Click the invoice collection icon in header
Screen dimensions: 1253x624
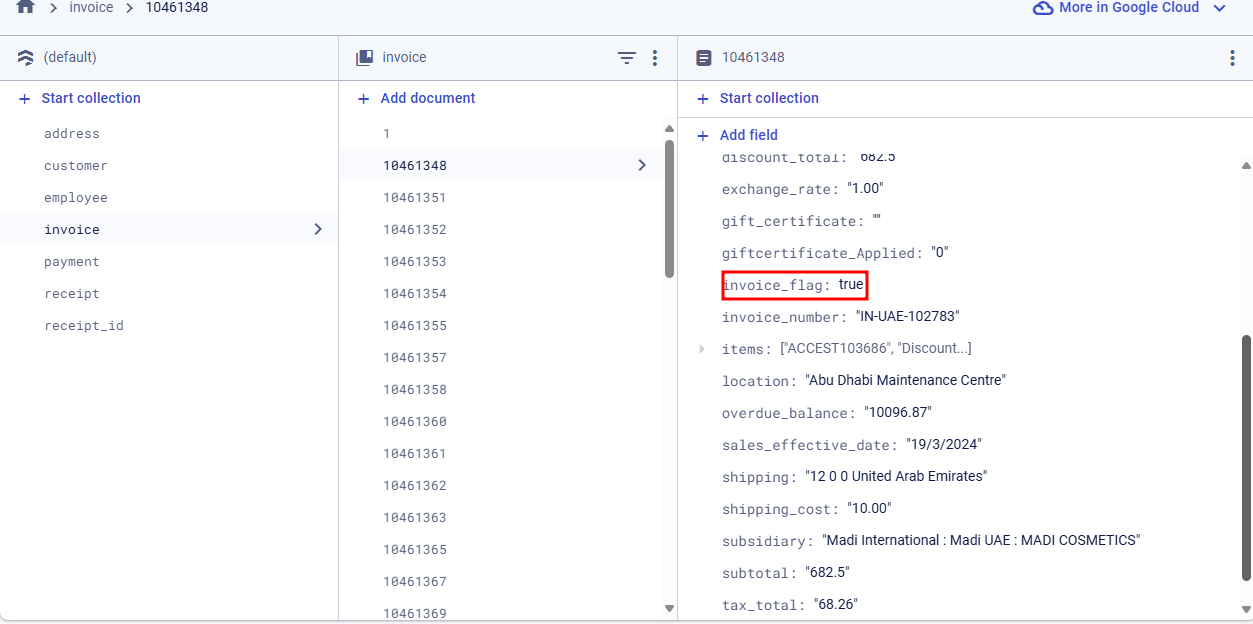pos(365,58)
